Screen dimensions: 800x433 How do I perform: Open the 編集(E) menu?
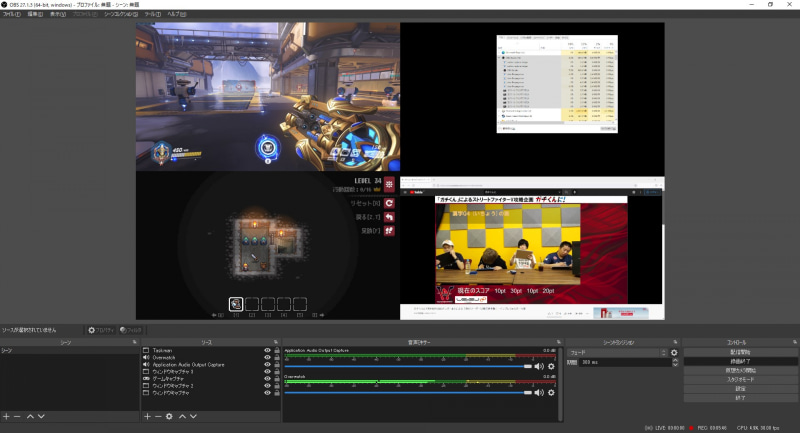pyautogui.click(x=35, y=14)
